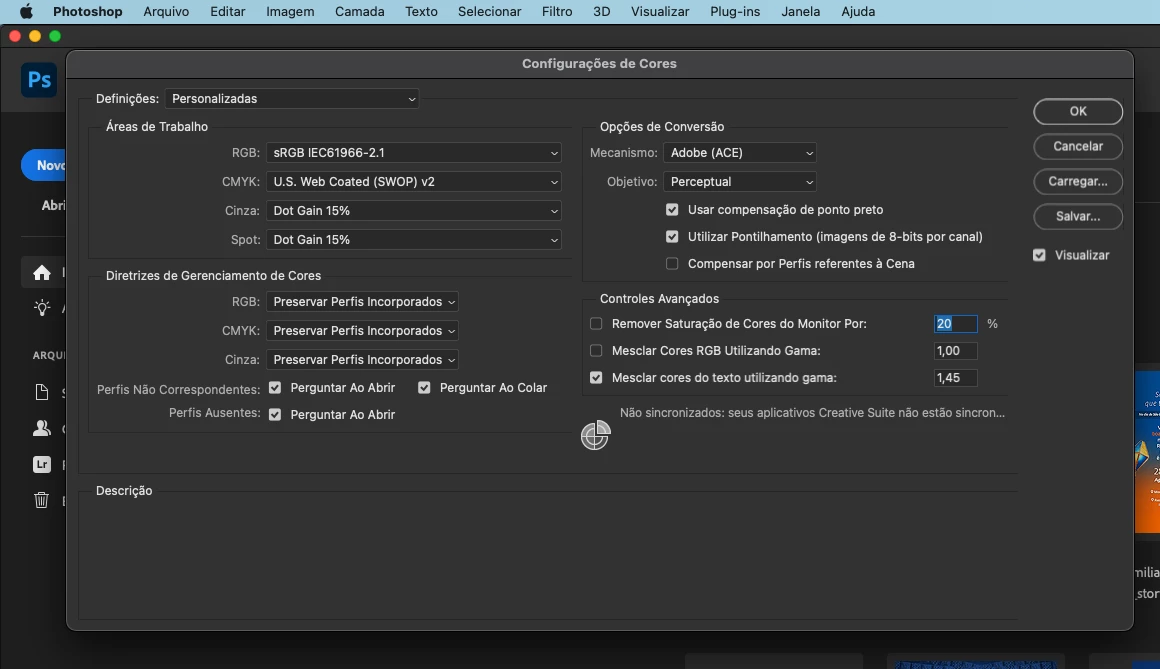Click the text gamma 1,45 field

click(955, 378)
